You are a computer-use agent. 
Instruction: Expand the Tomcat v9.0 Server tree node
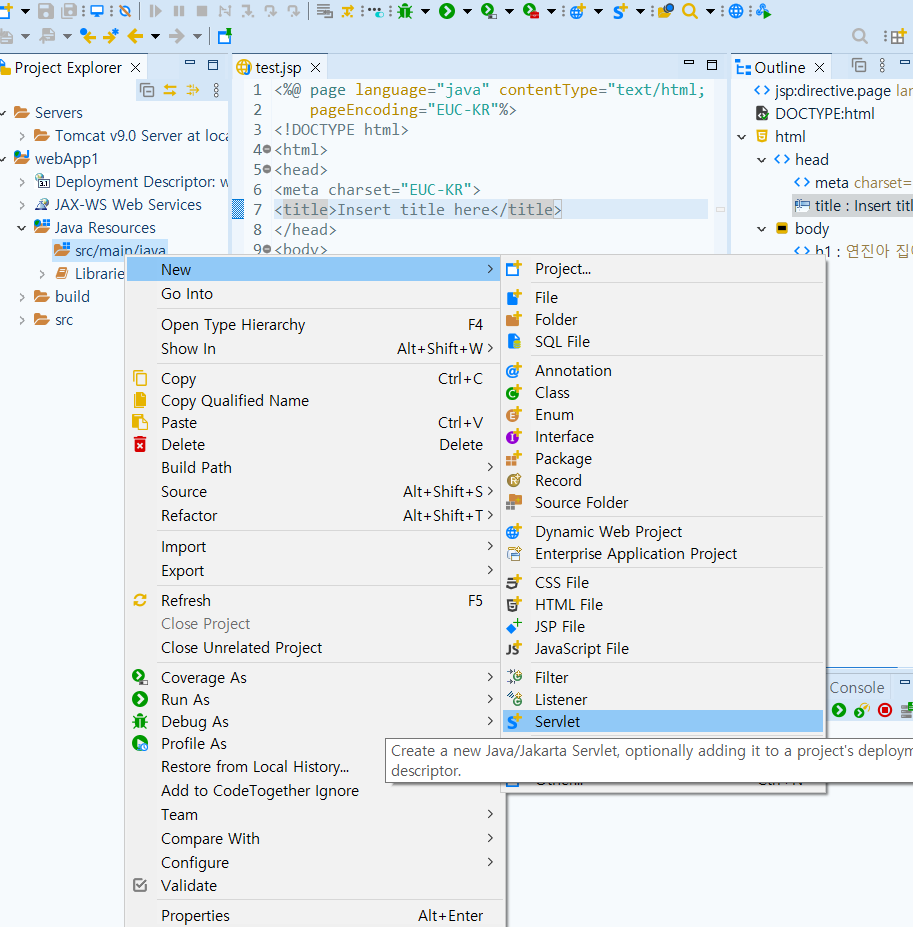click(22, 136)
